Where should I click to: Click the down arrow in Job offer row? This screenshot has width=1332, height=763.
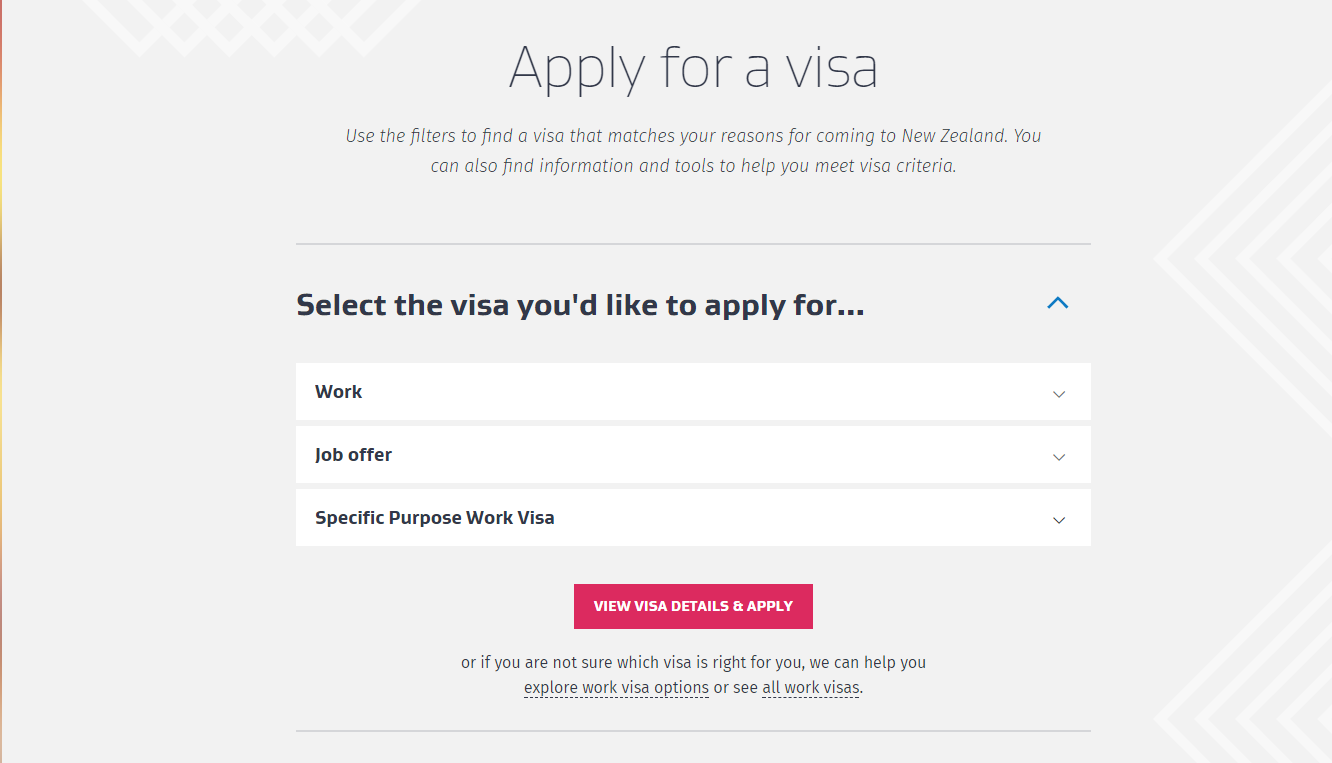(1059, 457)
